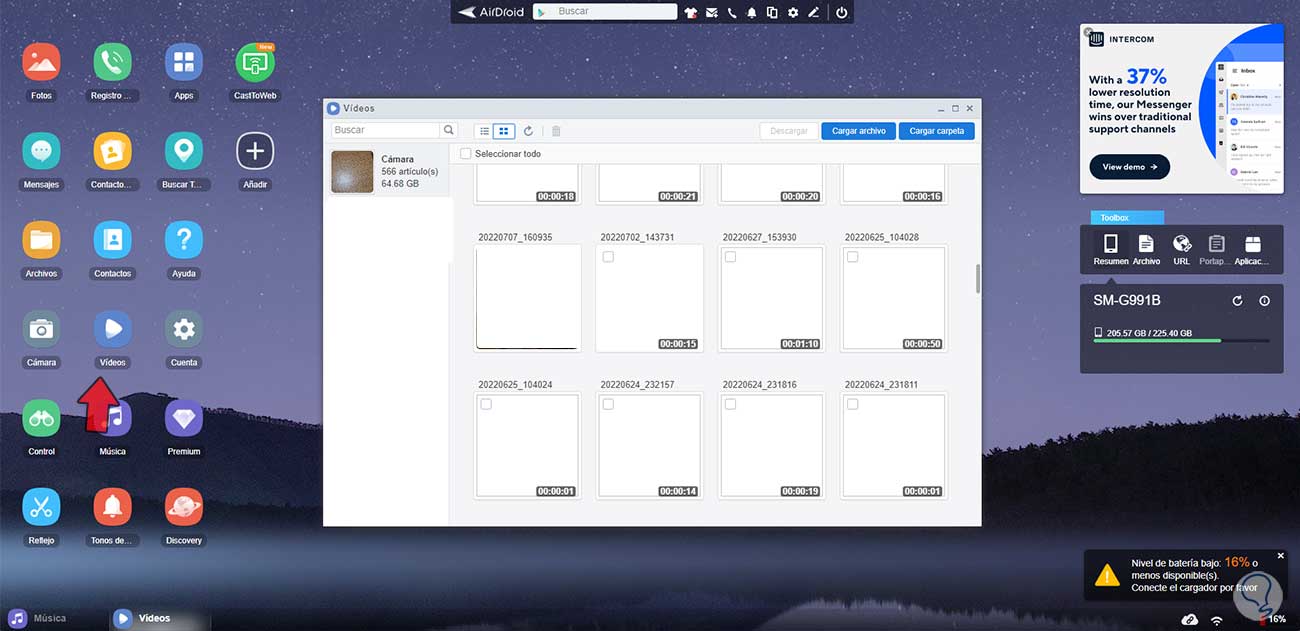
Task: Open the Apps desktop icon
Action: pos(184,62)
